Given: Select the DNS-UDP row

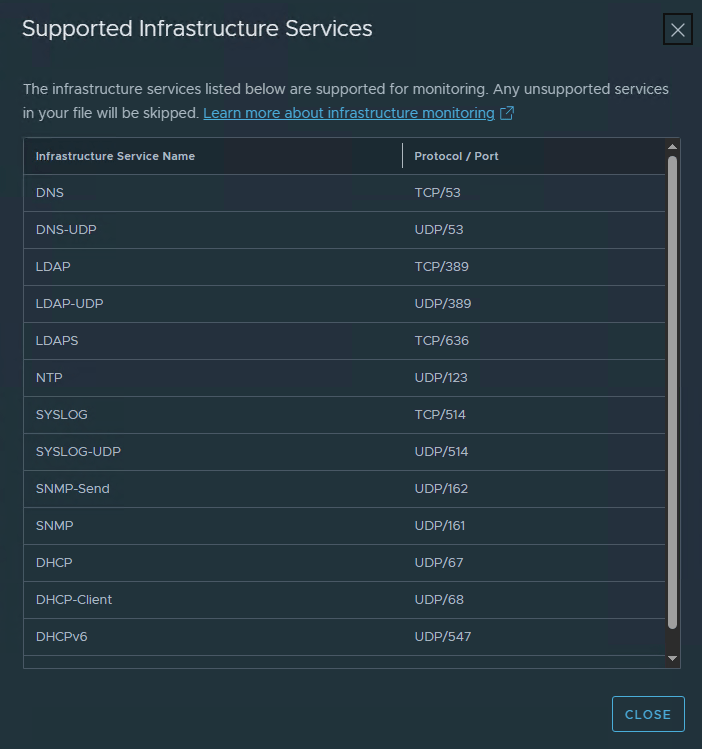Looking at the screenshot, I should tap(66, 230).
